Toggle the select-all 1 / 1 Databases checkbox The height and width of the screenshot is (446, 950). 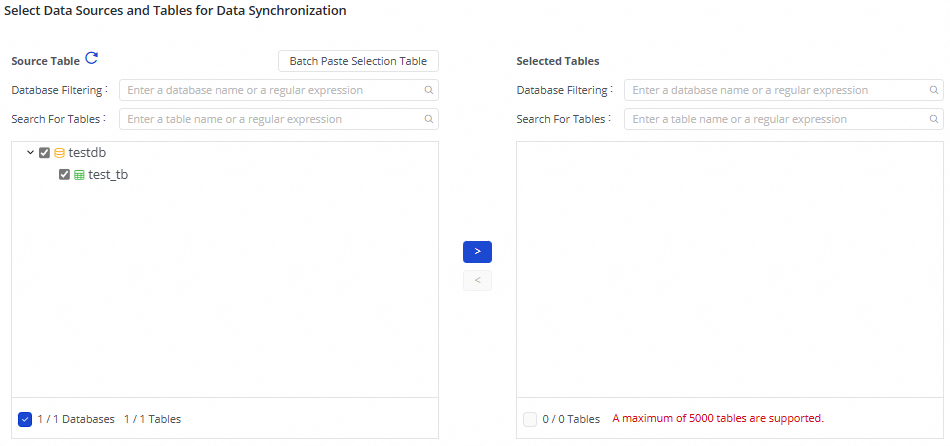coord(25,419)
